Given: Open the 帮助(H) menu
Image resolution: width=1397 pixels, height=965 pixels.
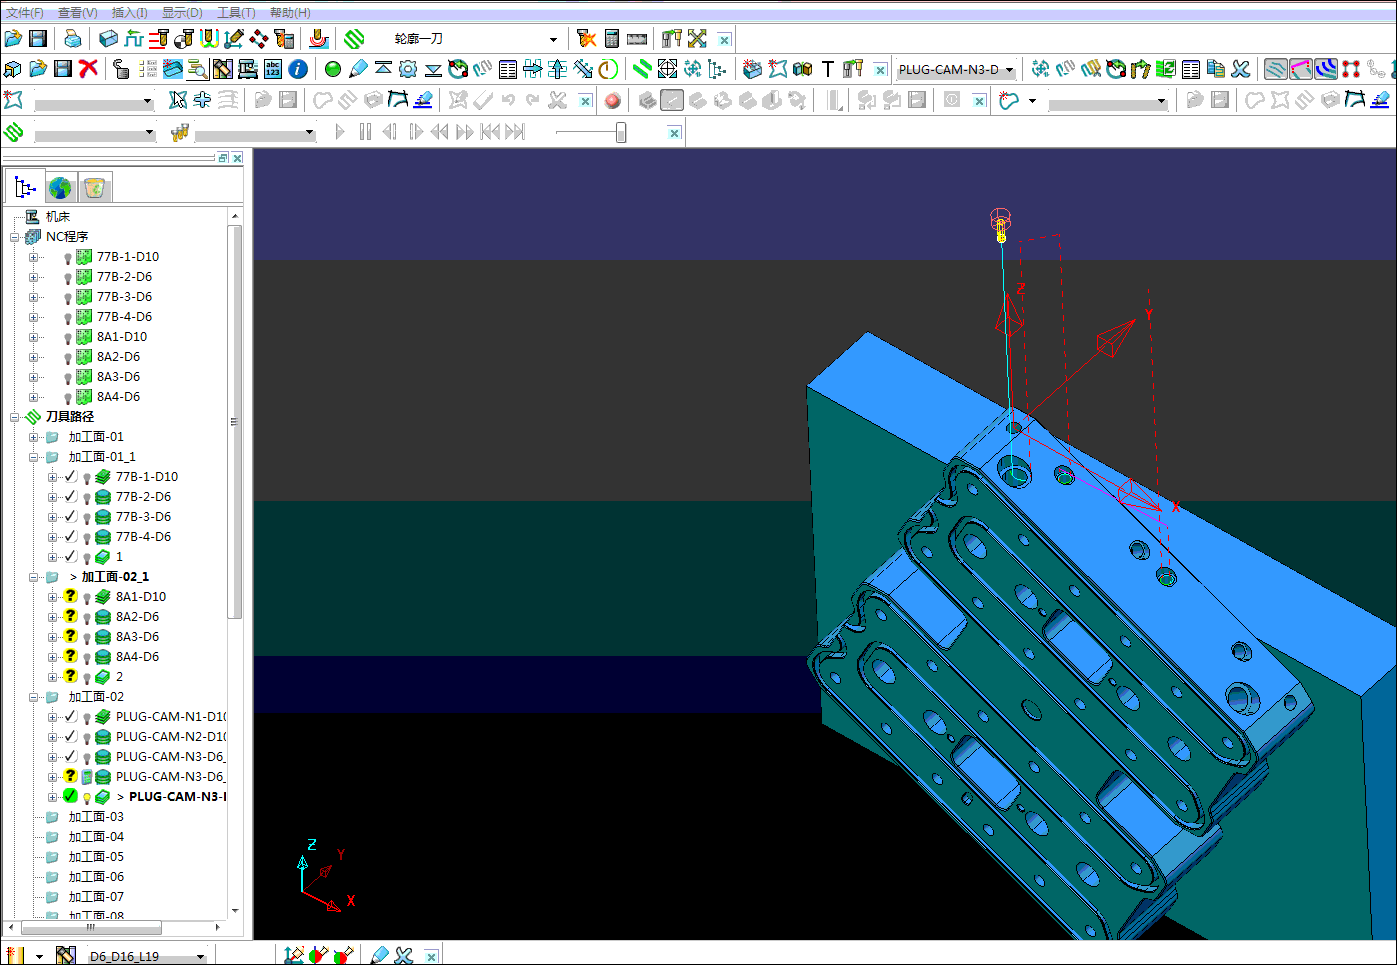Looking at the screenshot, I should [x=290, y=12].
